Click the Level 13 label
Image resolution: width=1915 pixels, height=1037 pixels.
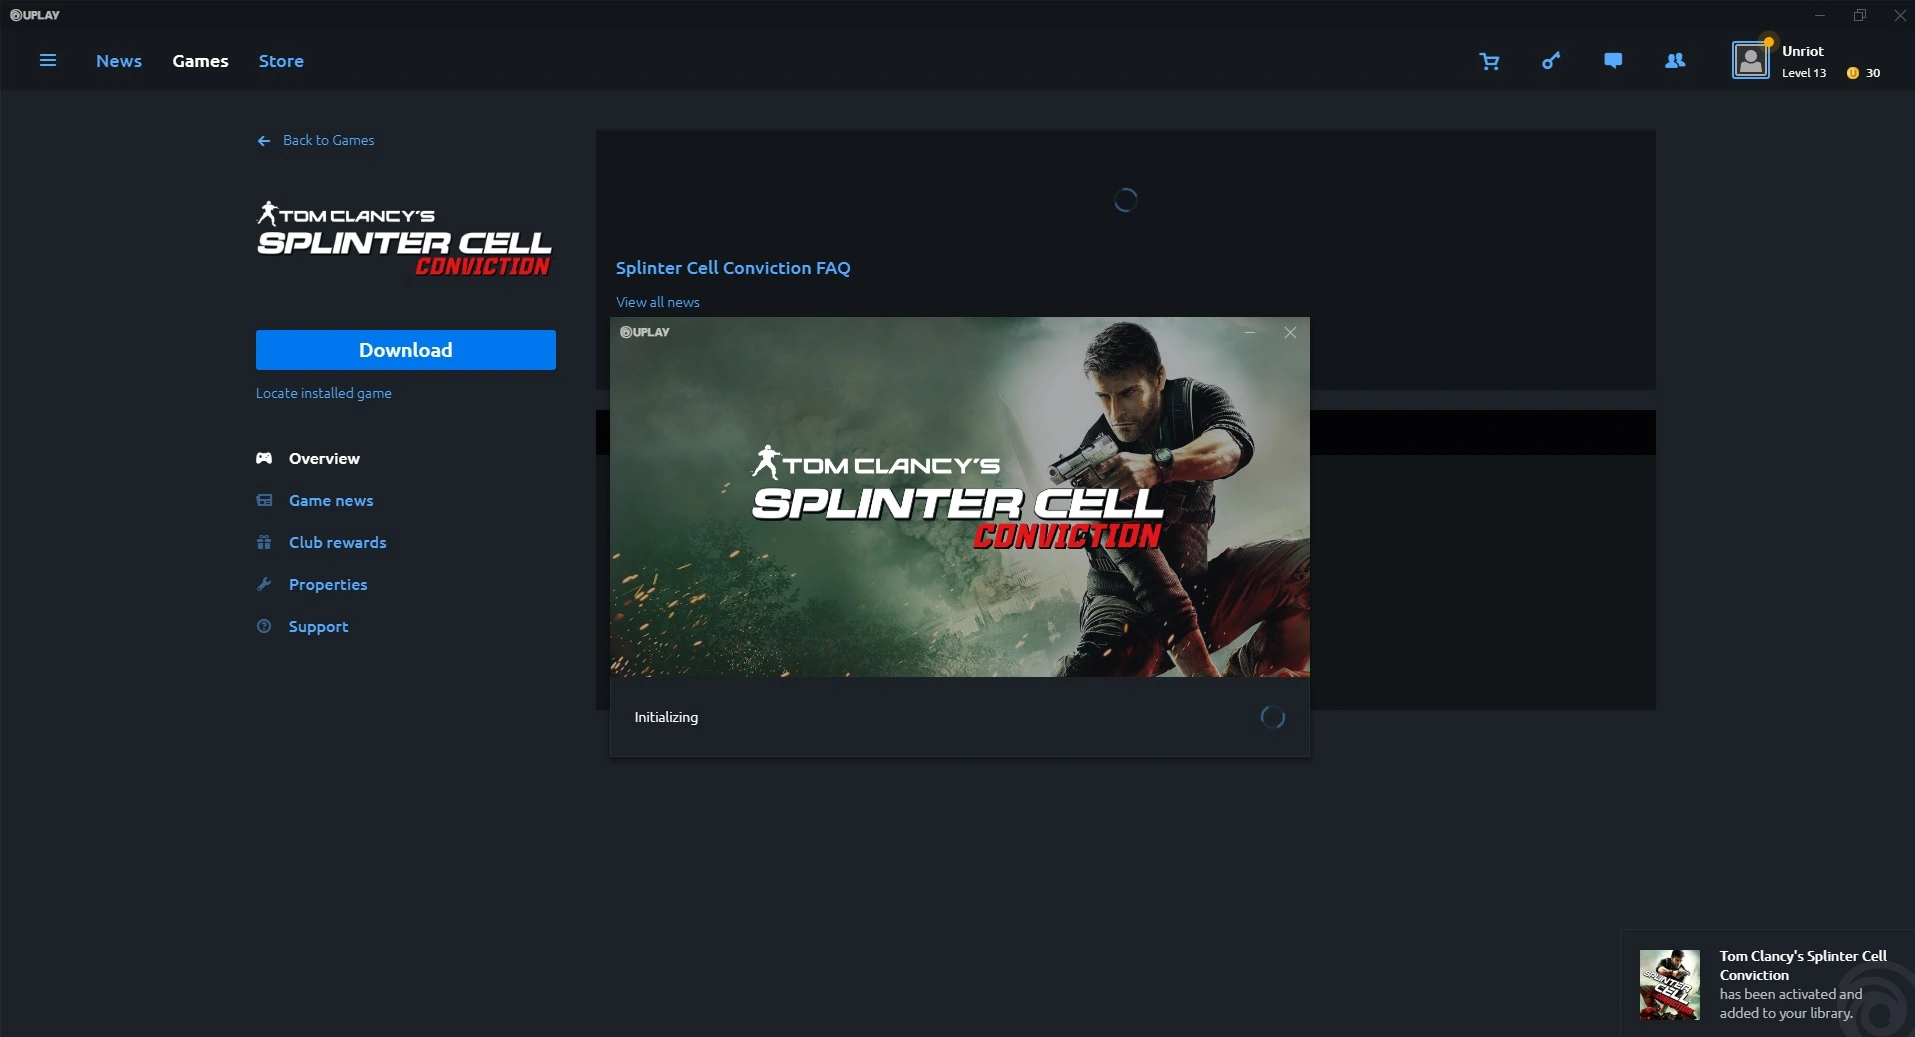[x=1804, y=73]
